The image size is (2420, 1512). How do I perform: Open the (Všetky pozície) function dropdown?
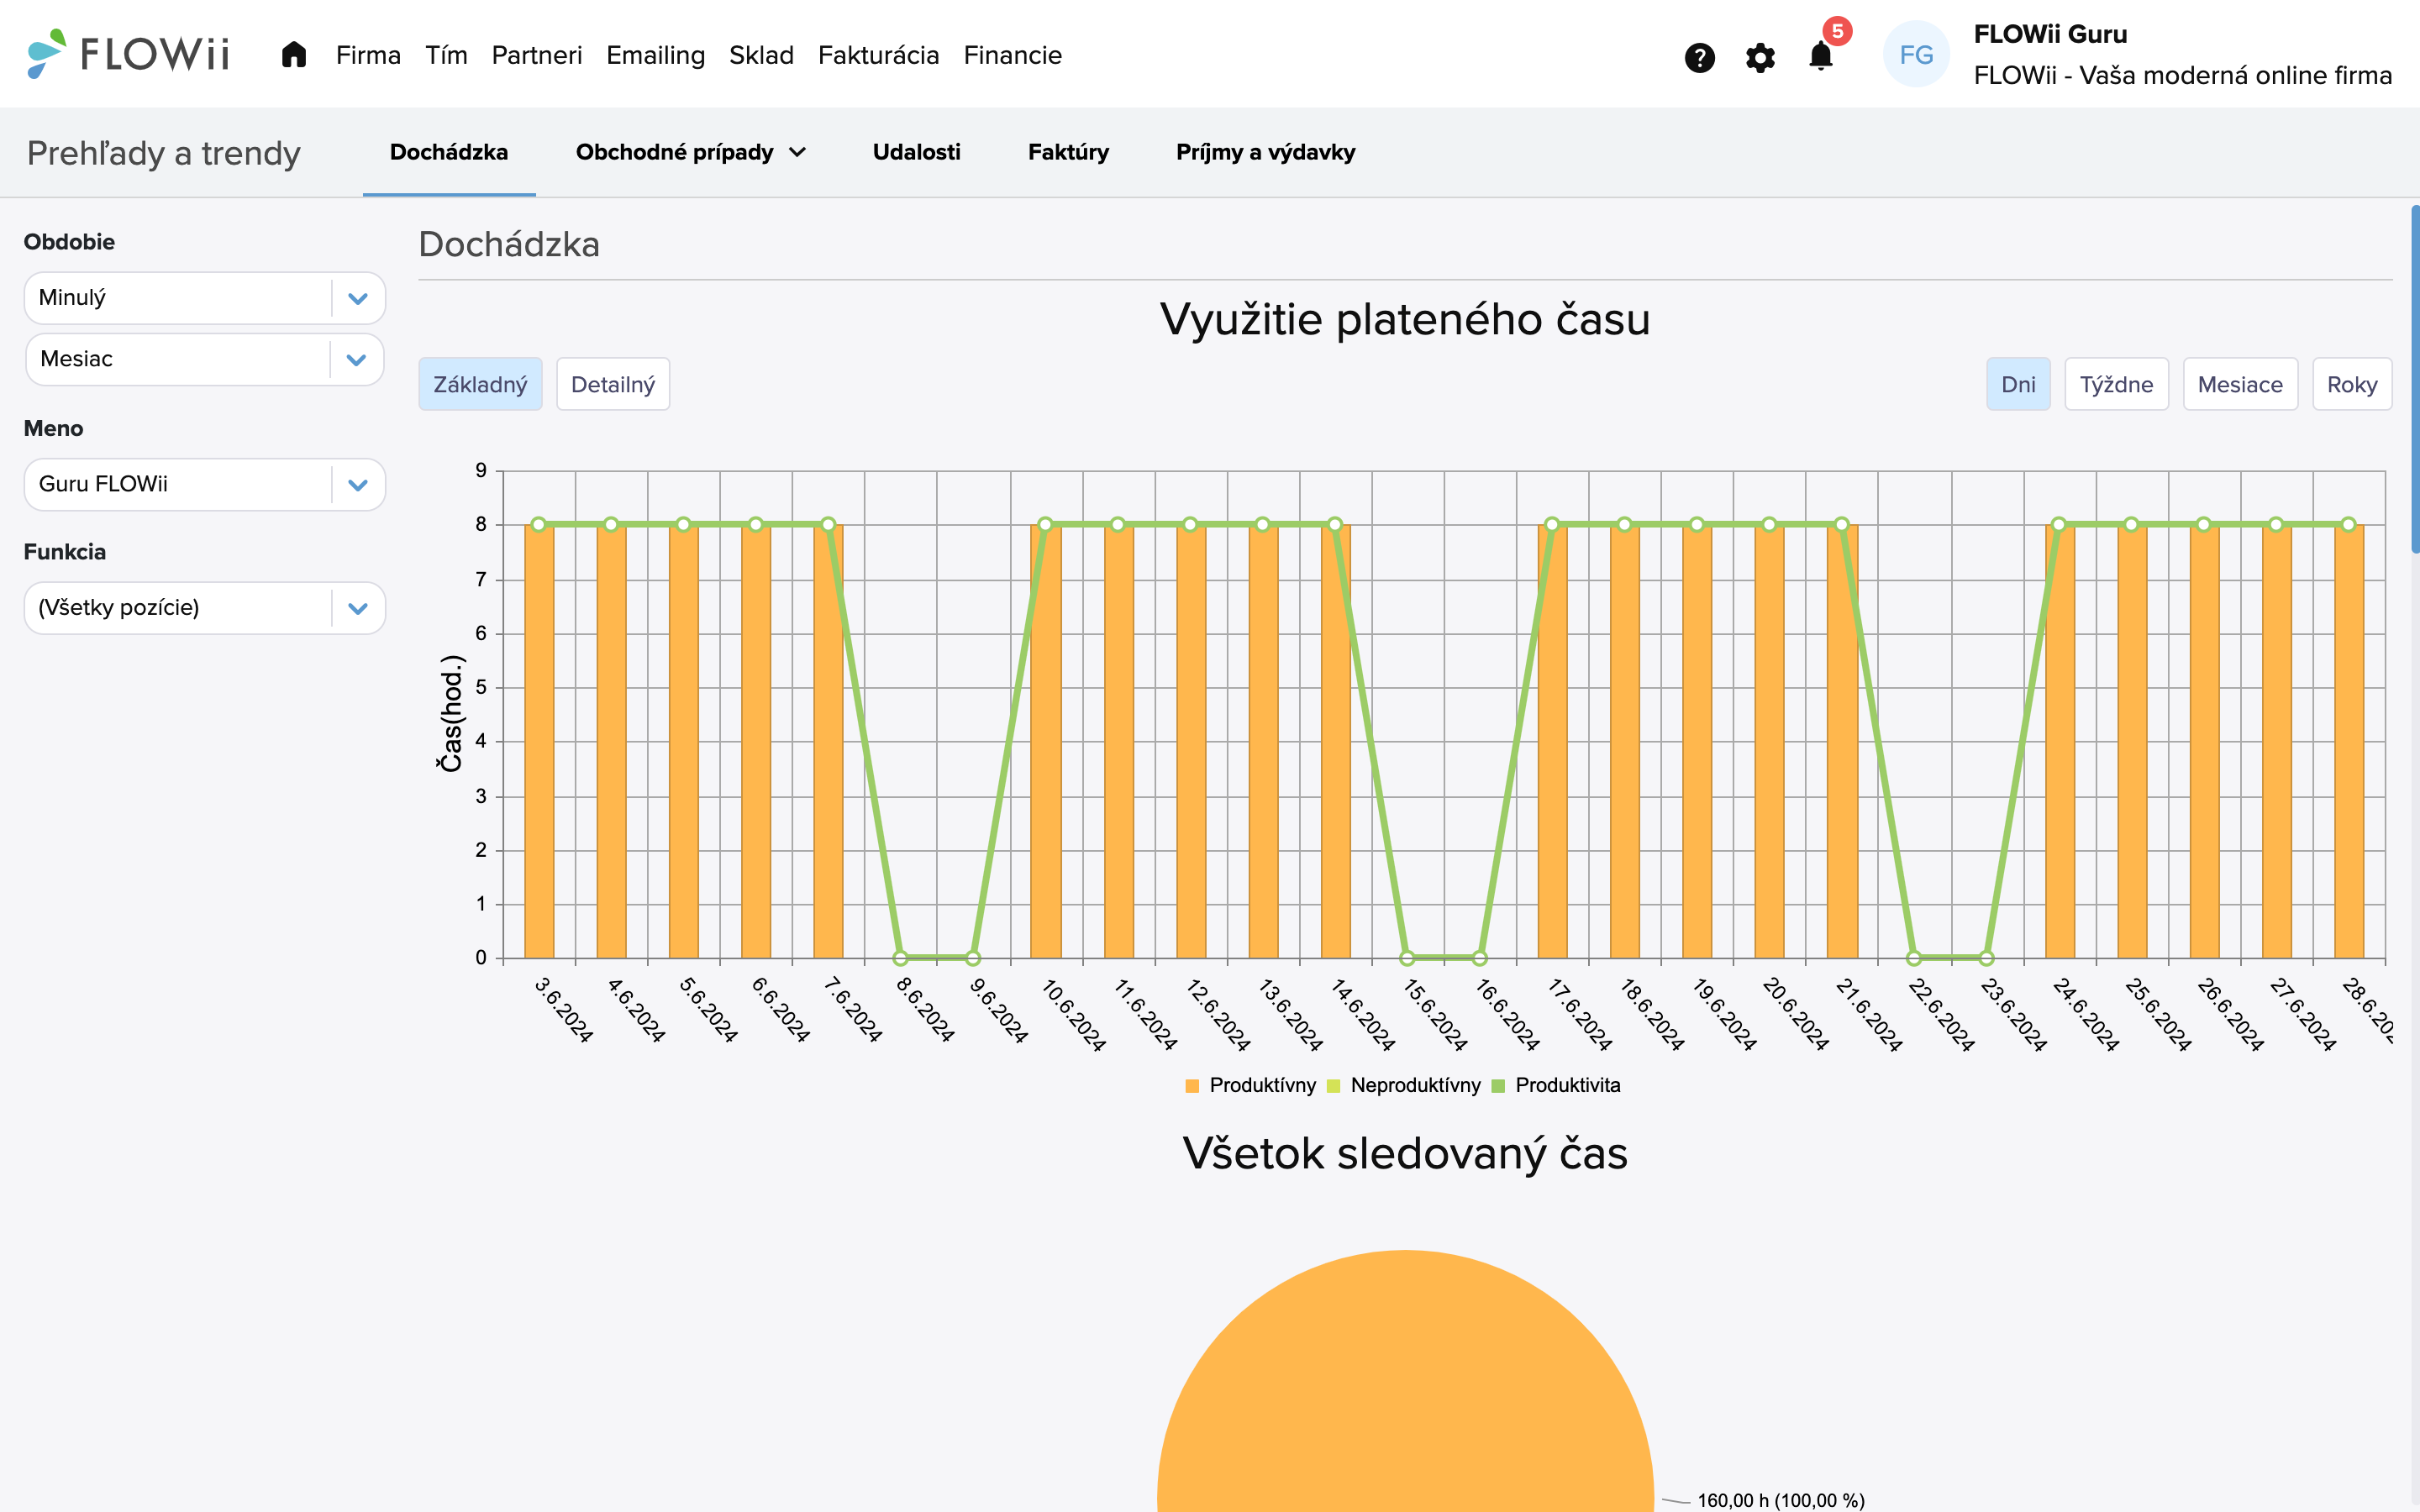[204, 608]
